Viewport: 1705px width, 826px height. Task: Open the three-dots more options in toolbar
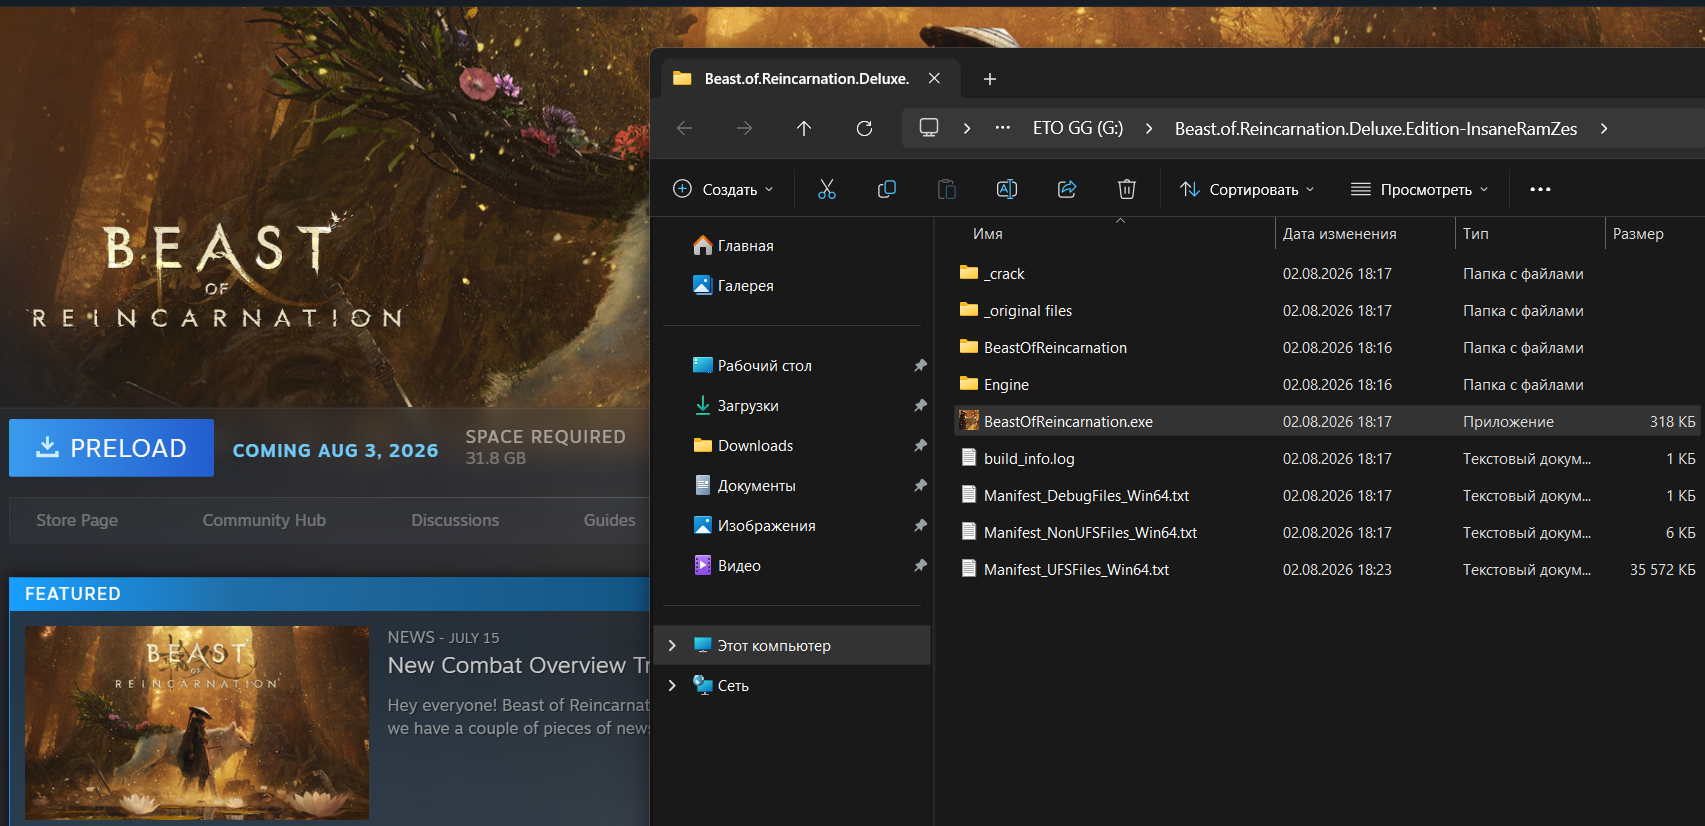[x=1540, y=189]
